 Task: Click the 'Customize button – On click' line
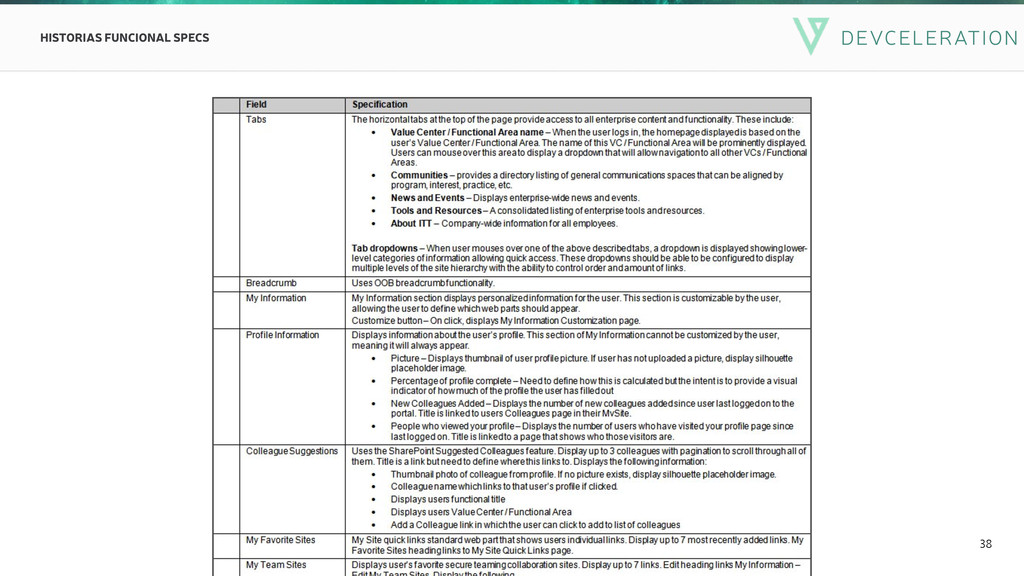[x=496, y=321]
